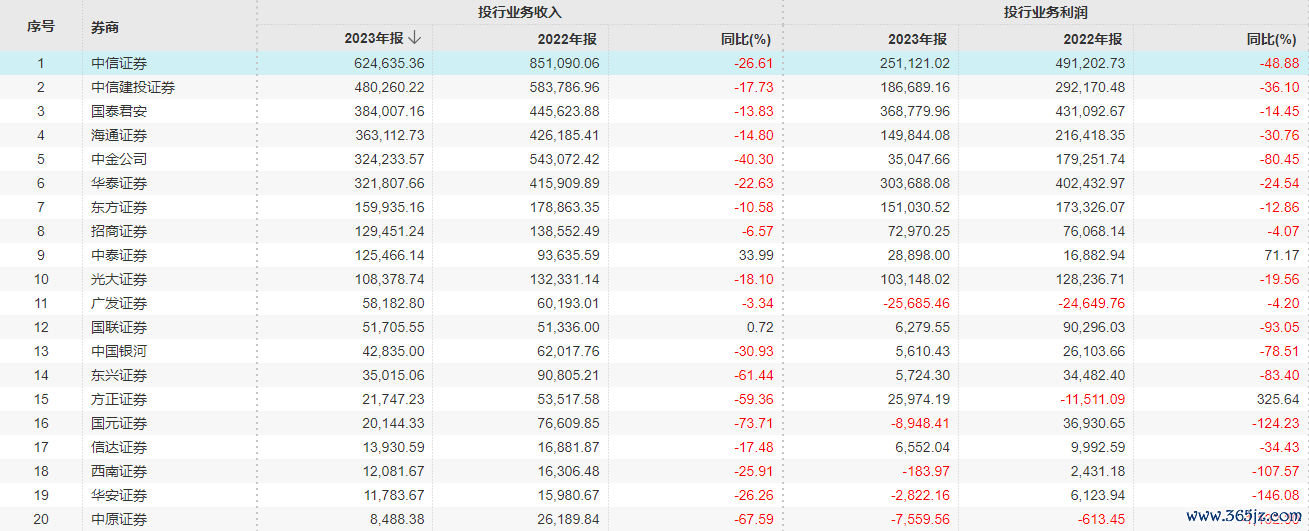Click the cell showing 851,090.06
1309x531 pixels.
565,63
